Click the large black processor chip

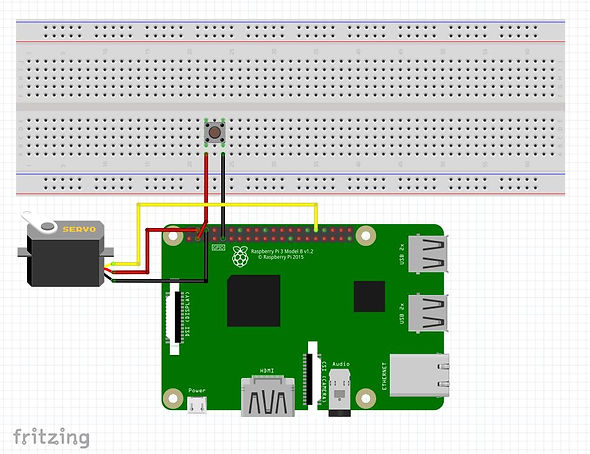(254, 301)
